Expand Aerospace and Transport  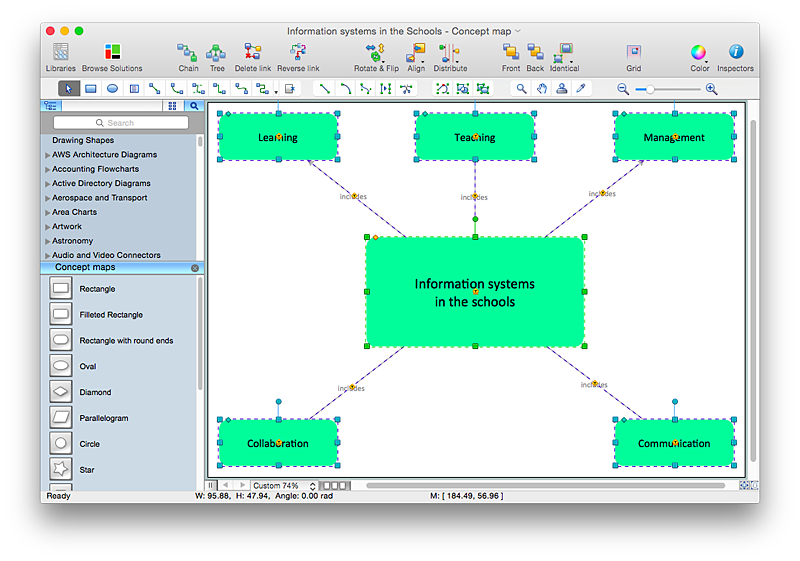coord(47,198)
